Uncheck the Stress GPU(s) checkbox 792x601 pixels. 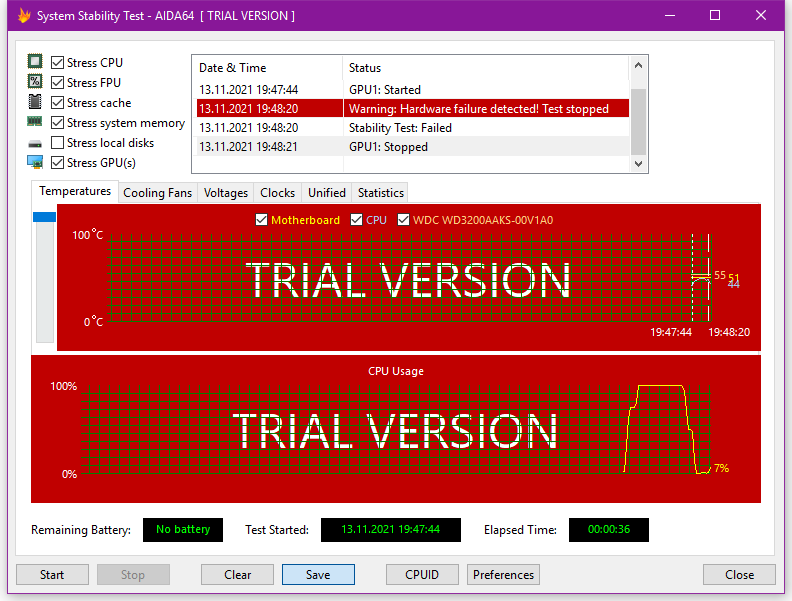point(58,163)
